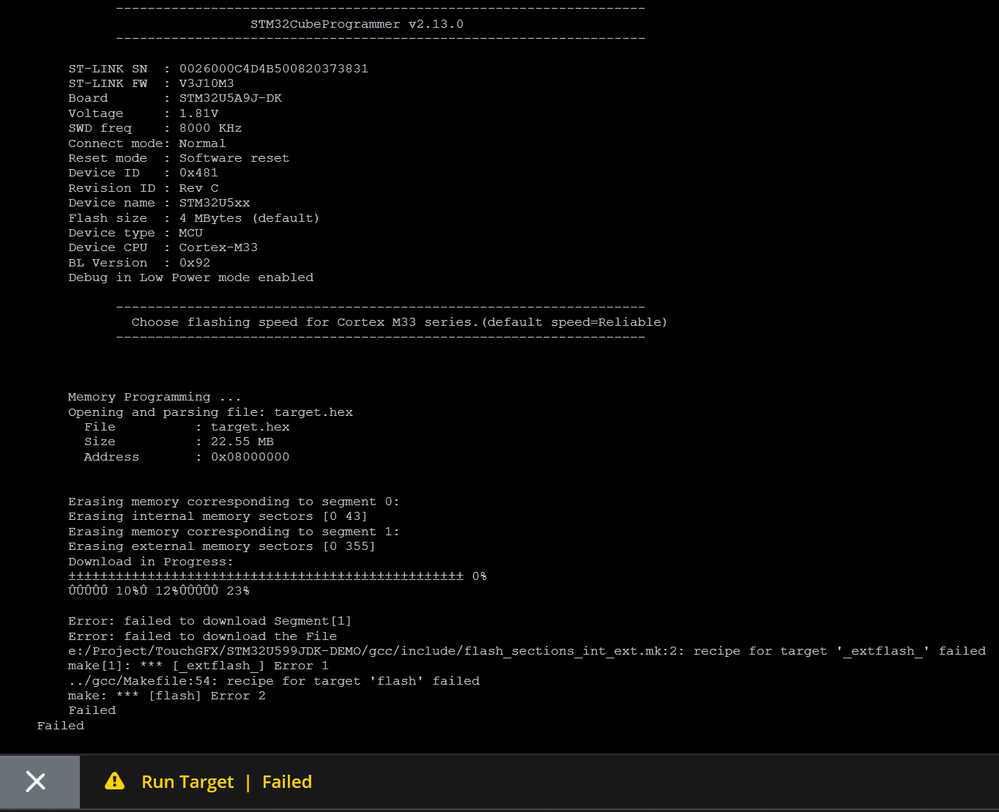Click the 'Choose flashing speed for Cortex M33' line
Screen dimensions: 999x812
coord(399,322)
